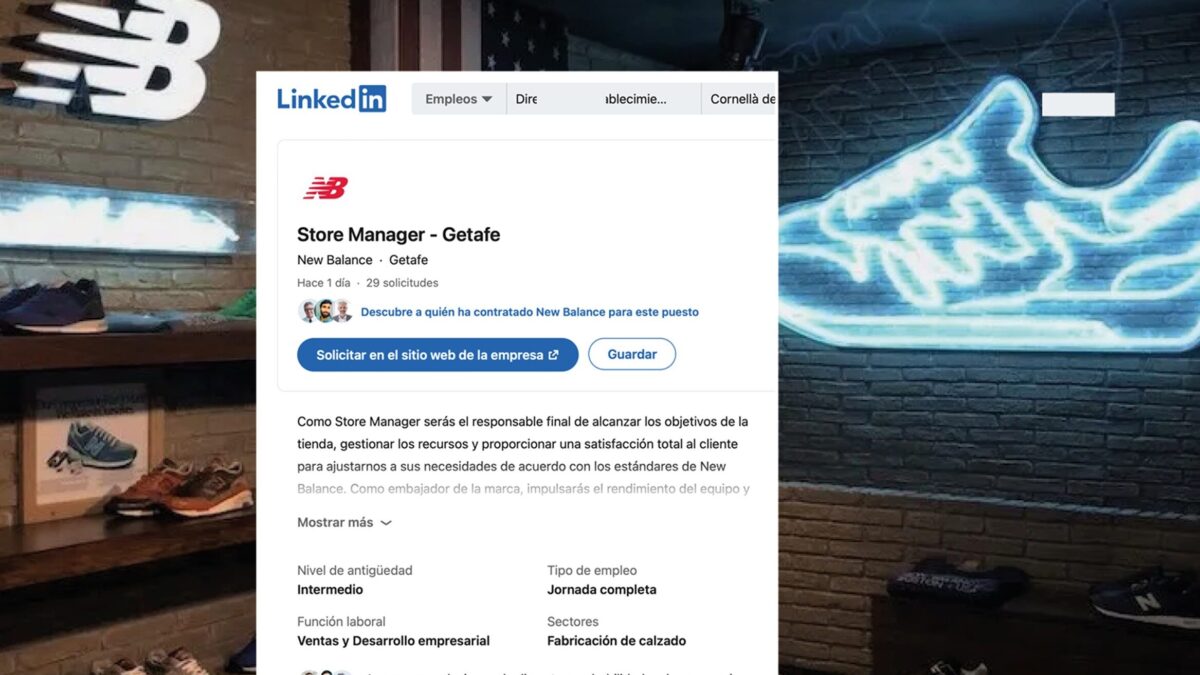The image size is (1200, 675).
Task: Click the red New Balance company logo
Action: (x=325, y=188)
